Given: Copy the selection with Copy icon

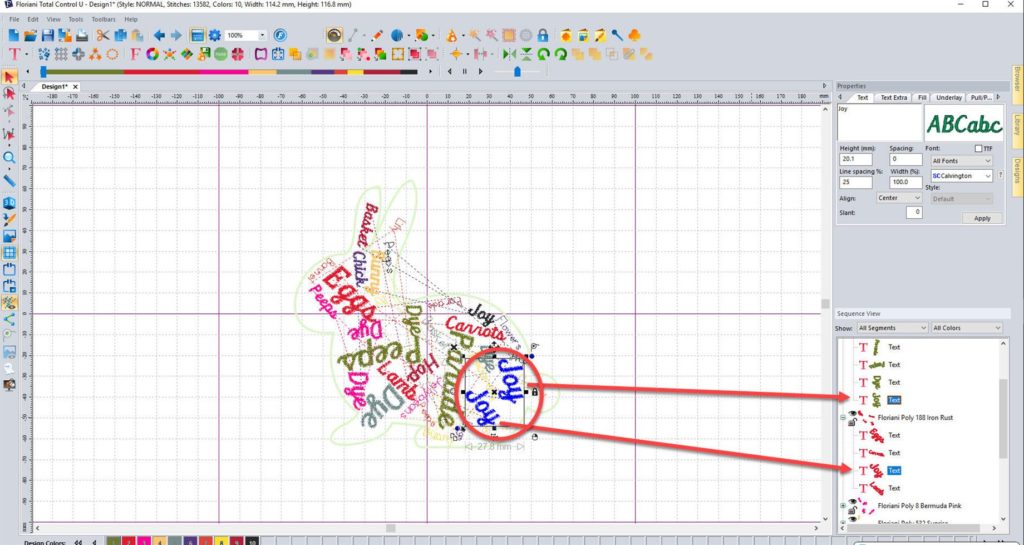Looking at the screenshot, I should pyautogui.click(x=120, y=35).
